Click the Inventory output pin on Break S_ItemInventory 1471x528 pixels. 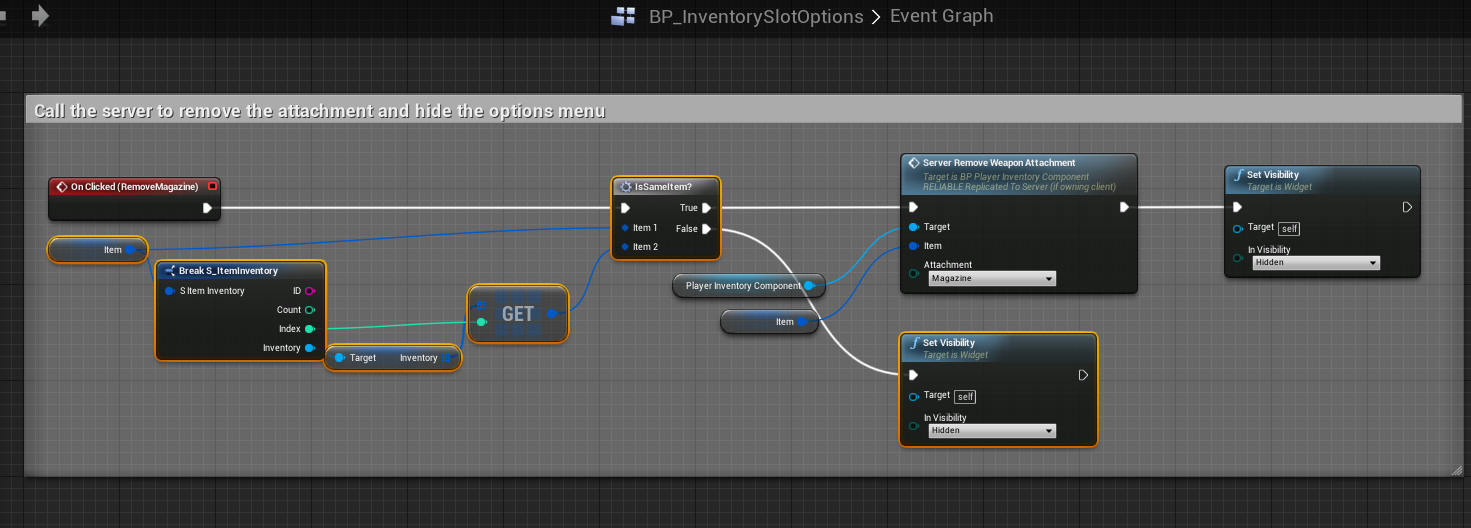[x=309, y=348]
